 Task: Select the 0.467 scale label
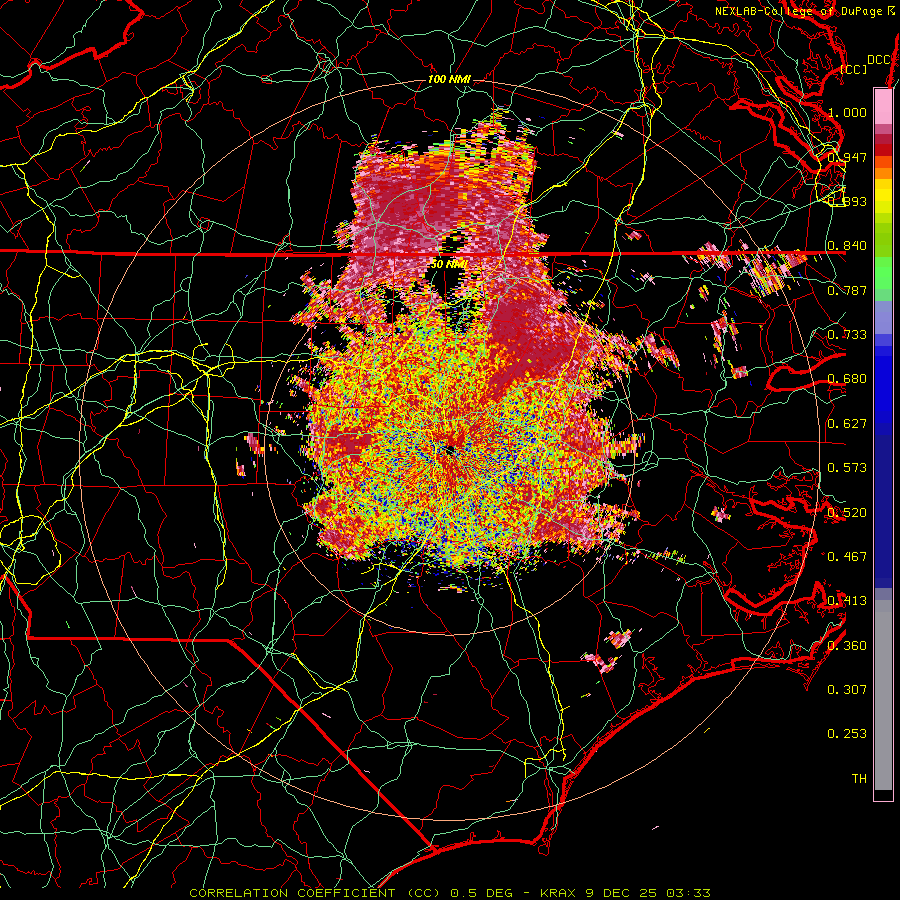click(x=847, y=557)
